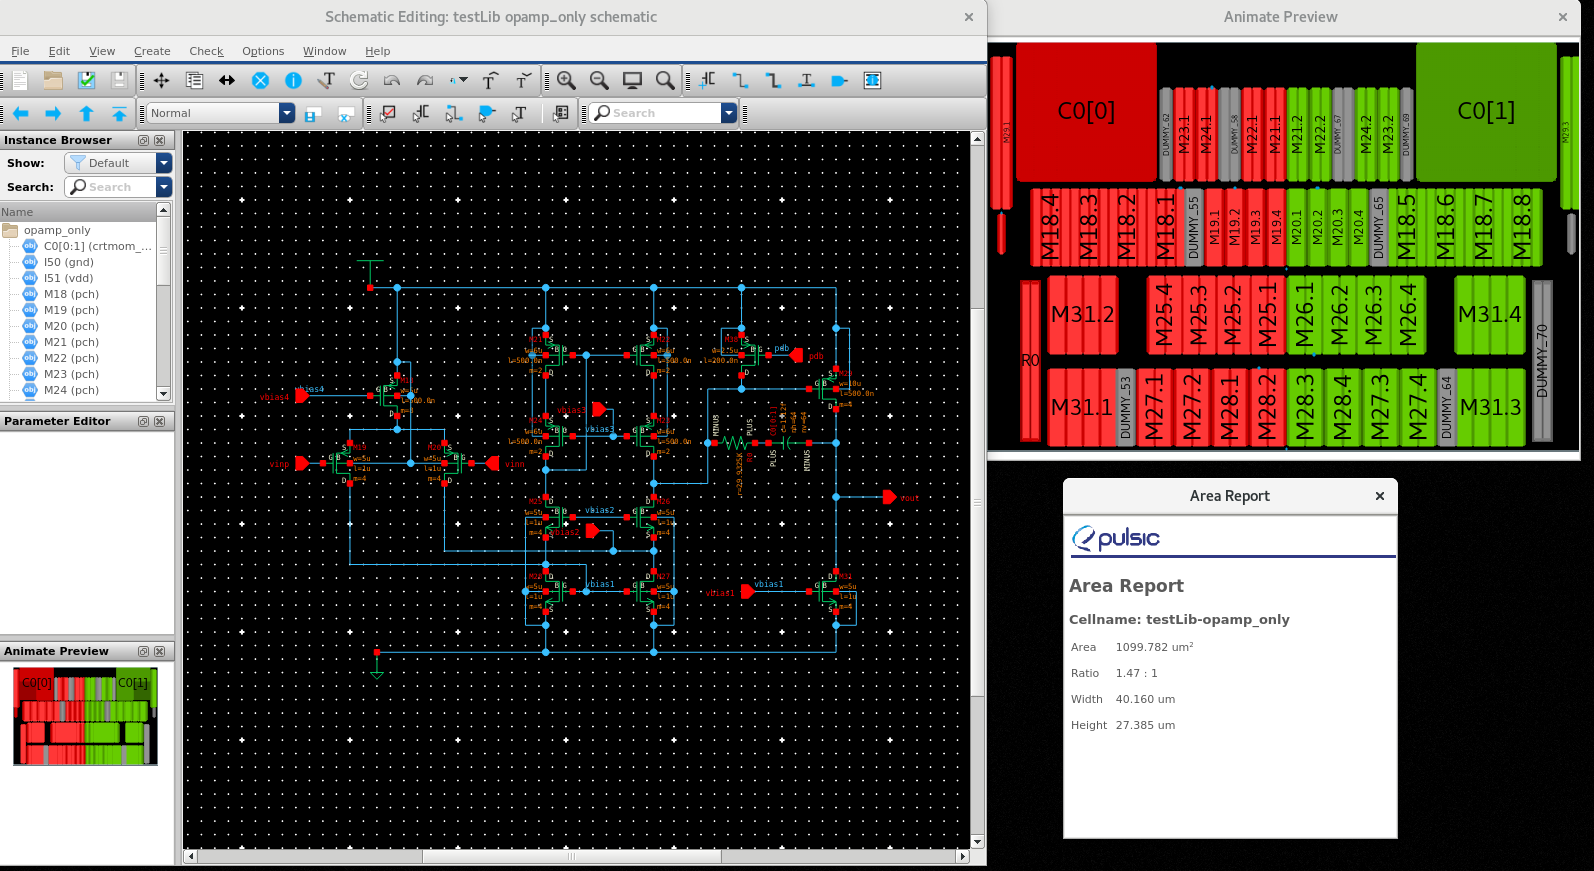1594x871 pixels.
Task: Select M20 (pch) in instance list
Action: 71,326
